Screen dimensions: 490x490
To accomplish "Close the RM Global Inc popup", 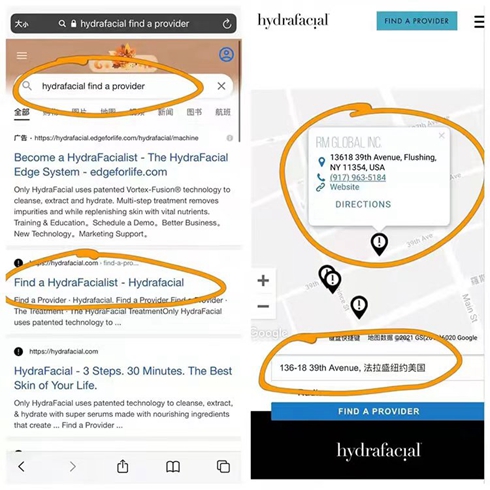I will [x=442, y=135].
